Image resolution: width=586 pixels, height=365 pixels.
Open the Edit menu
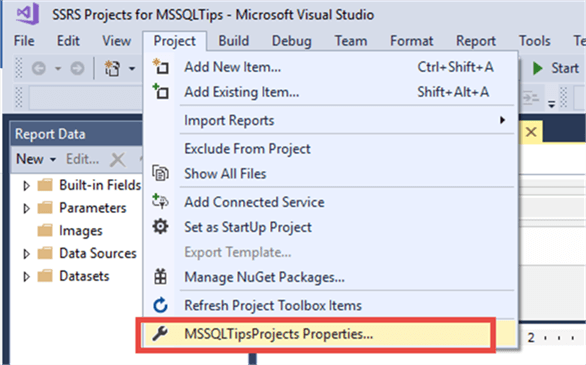click(x=68, y=41)
